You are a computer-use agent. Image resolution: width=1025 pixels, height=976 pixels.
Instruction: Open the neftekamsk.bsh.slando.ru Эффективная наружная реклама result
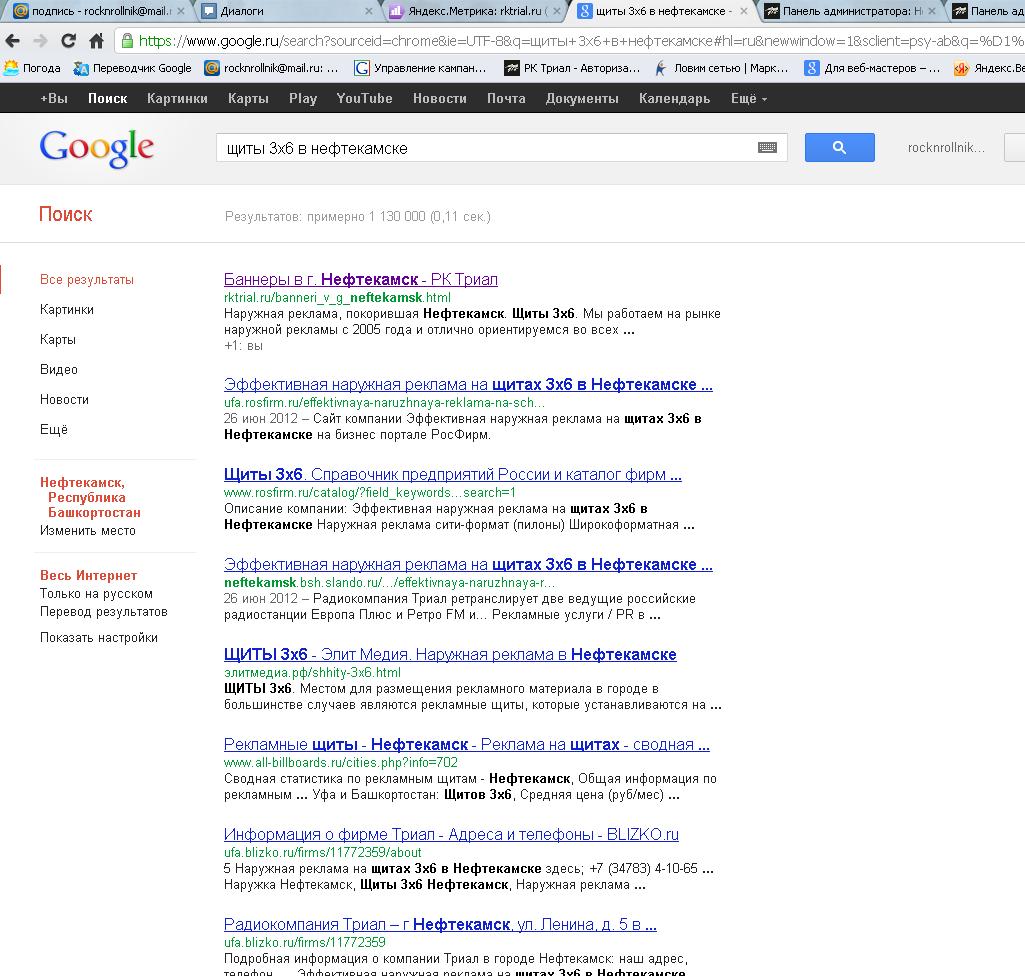pos(468,565)
